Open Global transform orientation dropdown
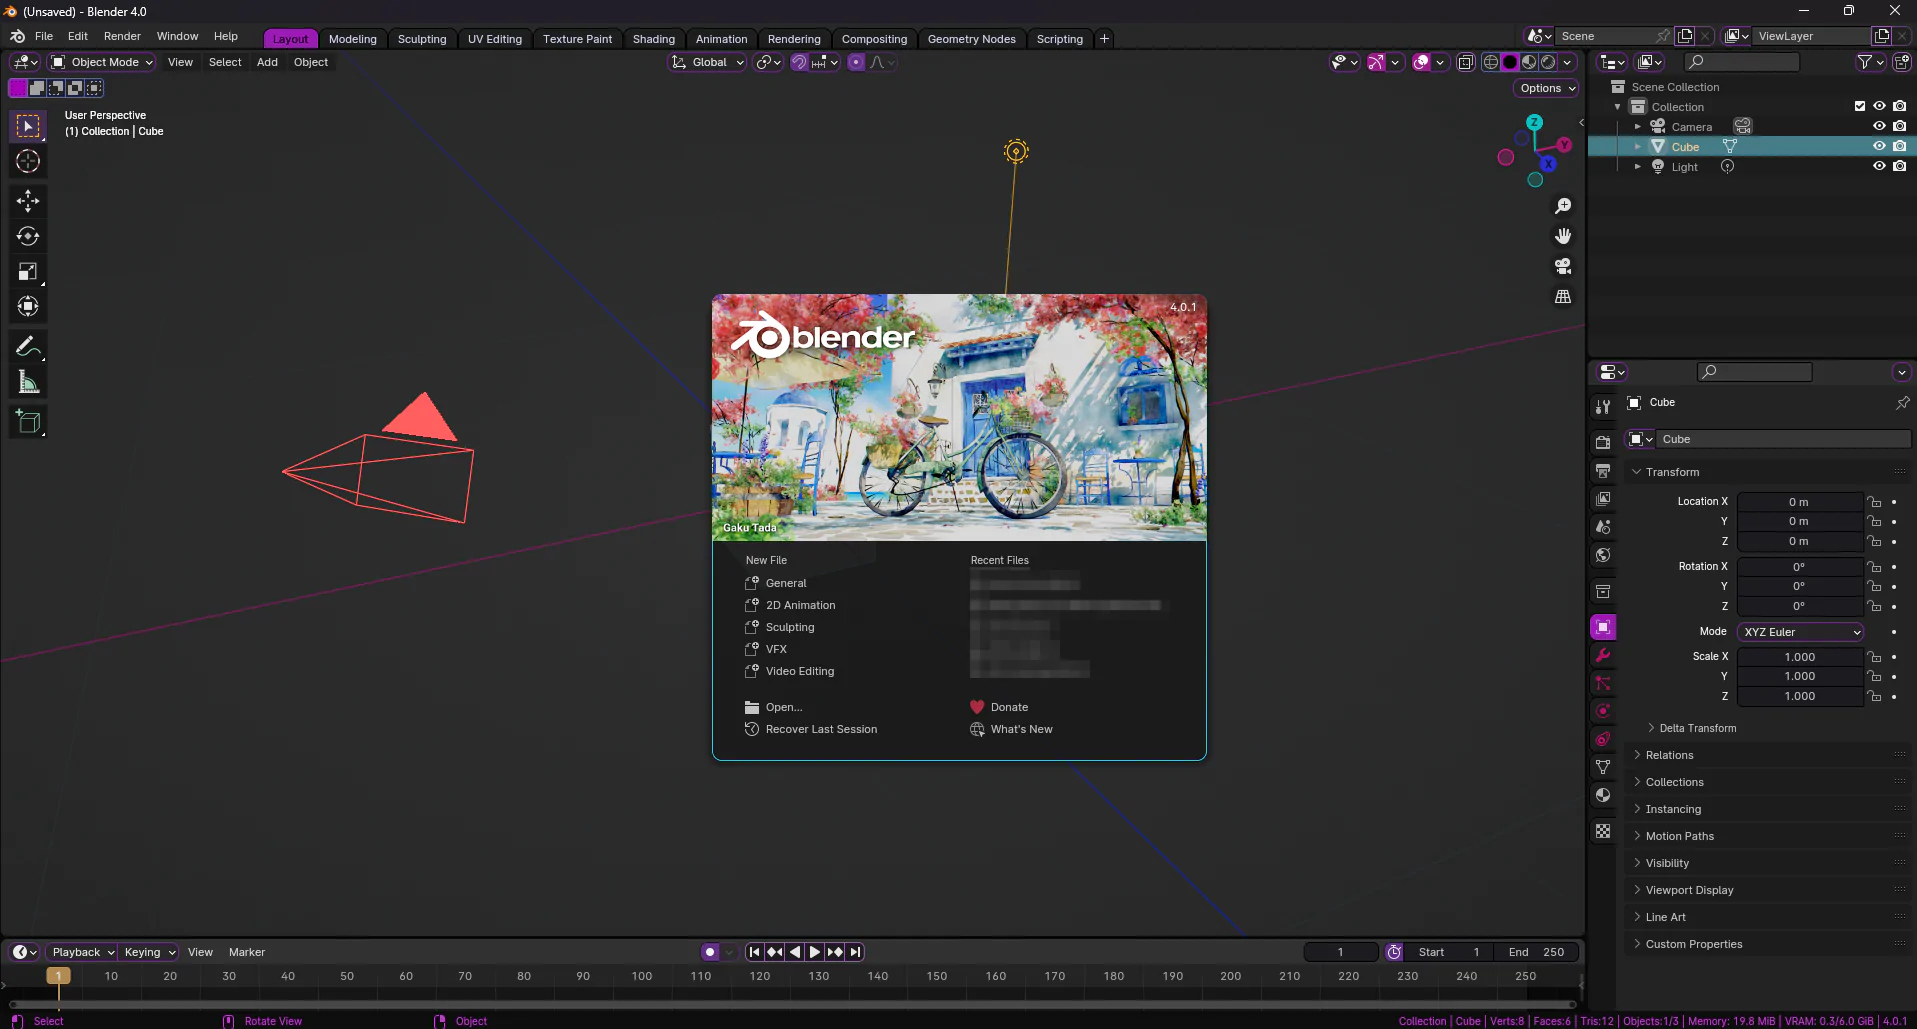Viewport: 1917px width, 1029px height. point(707,62)
